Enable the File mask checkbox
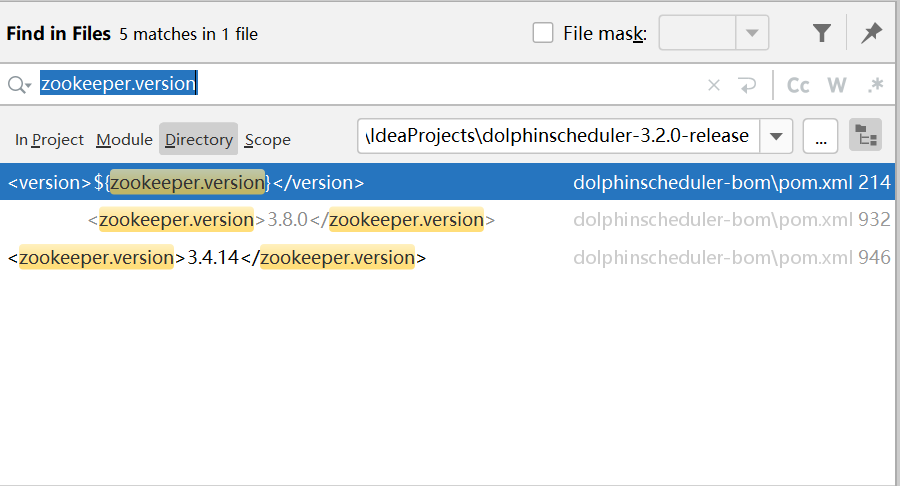Screen dimensions: 900x486 [543, 33]
